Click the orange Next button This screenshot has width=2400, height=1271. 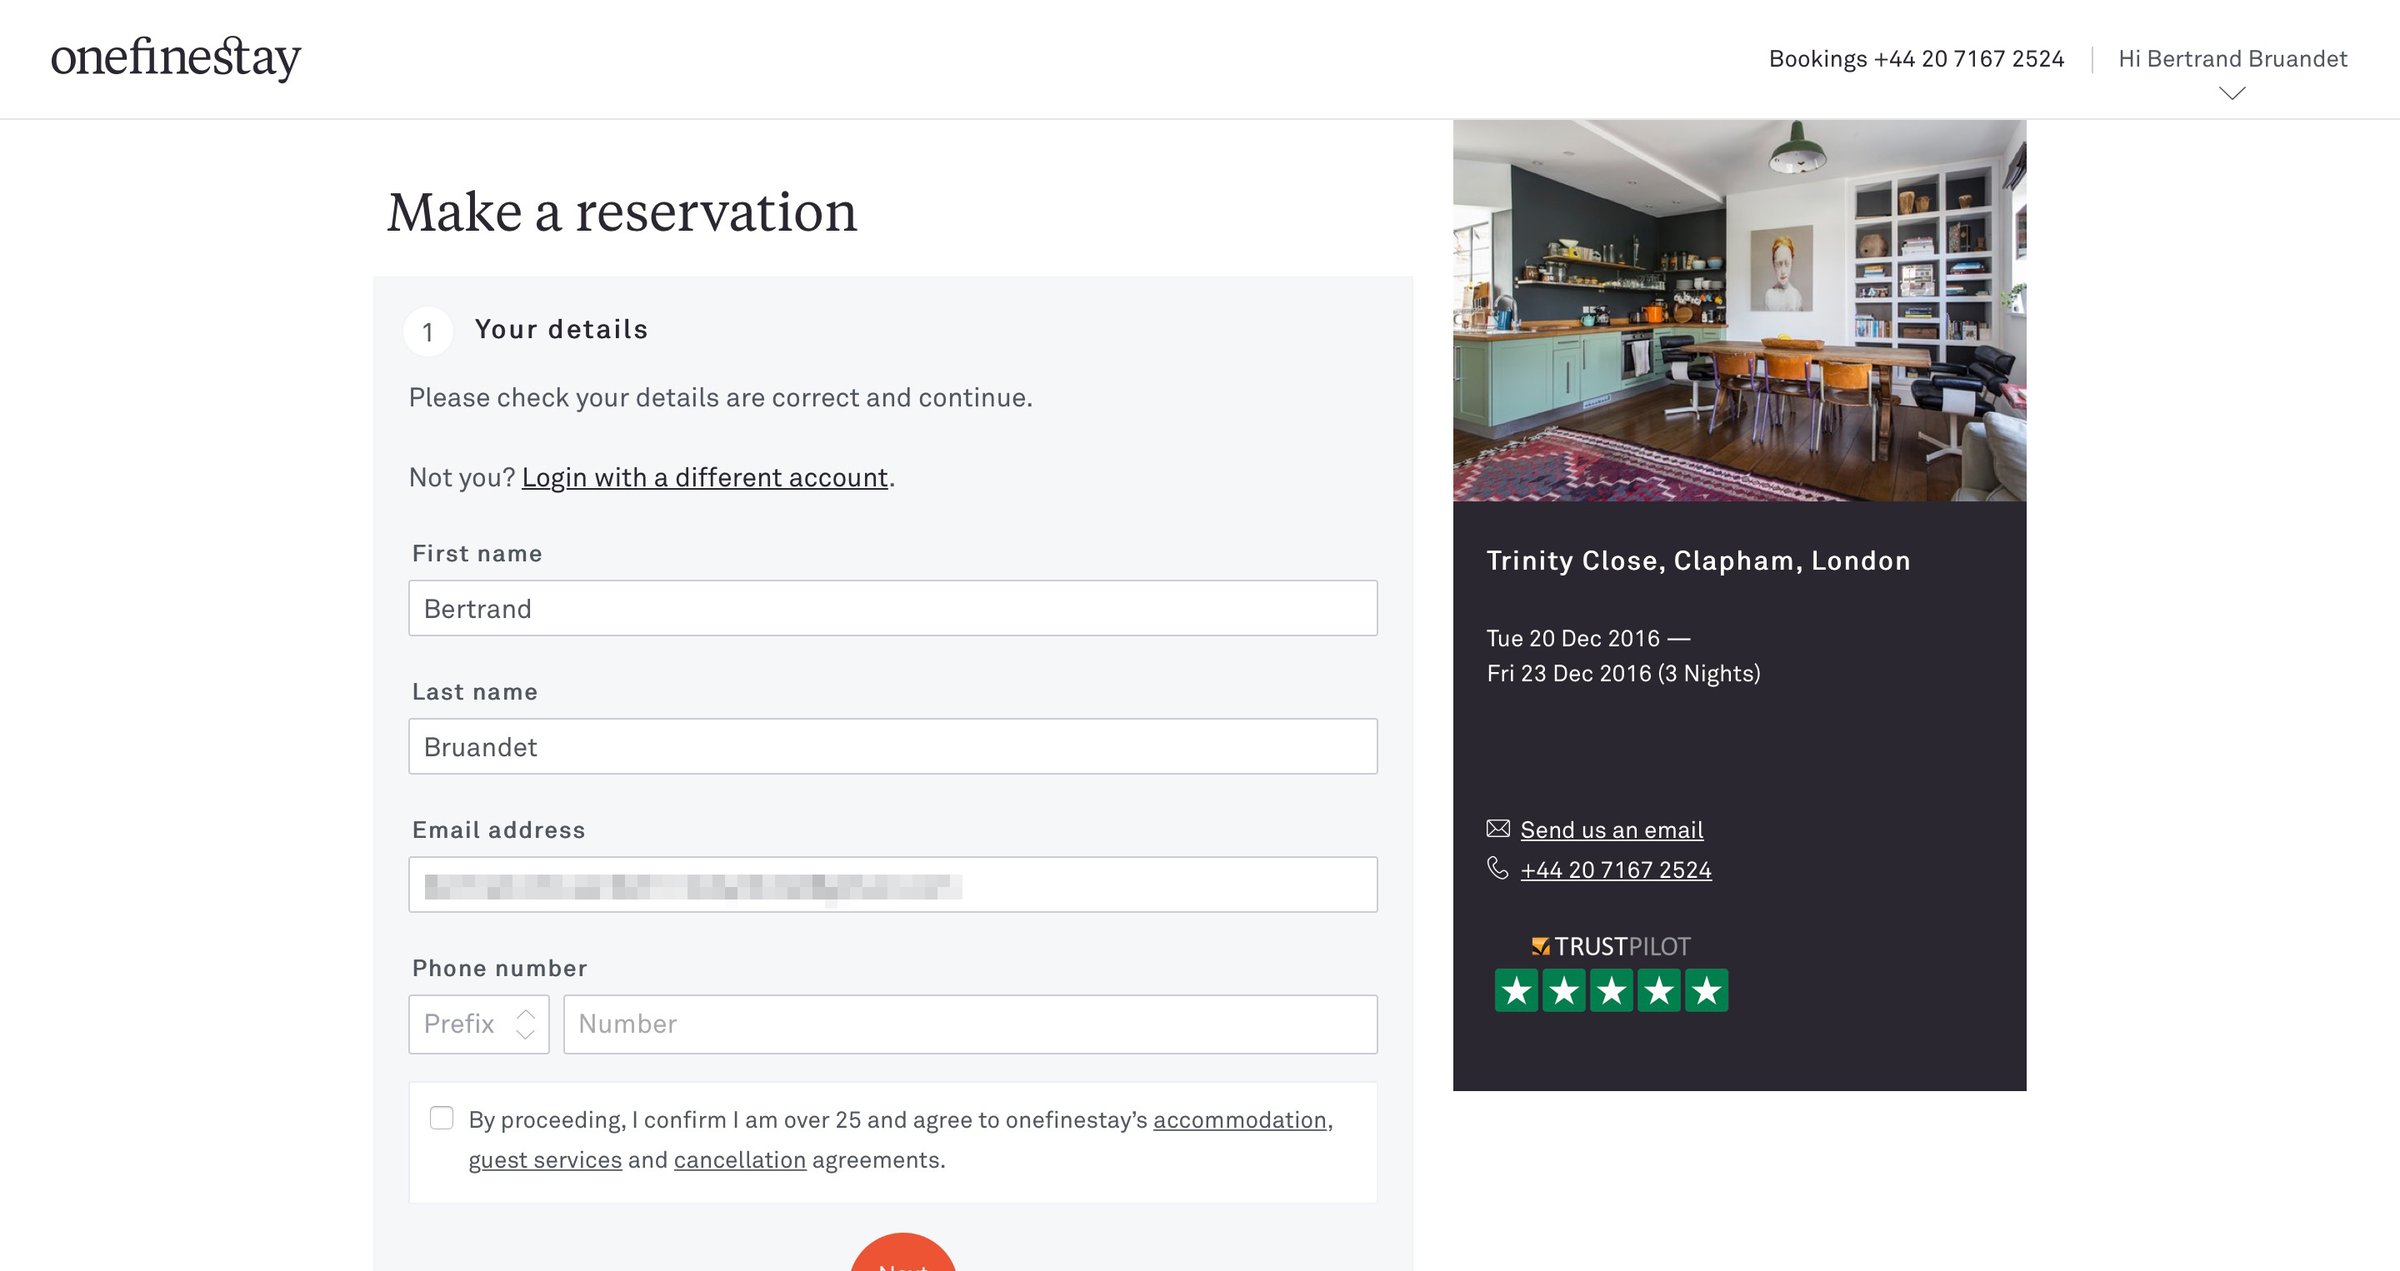(903, 1253)
